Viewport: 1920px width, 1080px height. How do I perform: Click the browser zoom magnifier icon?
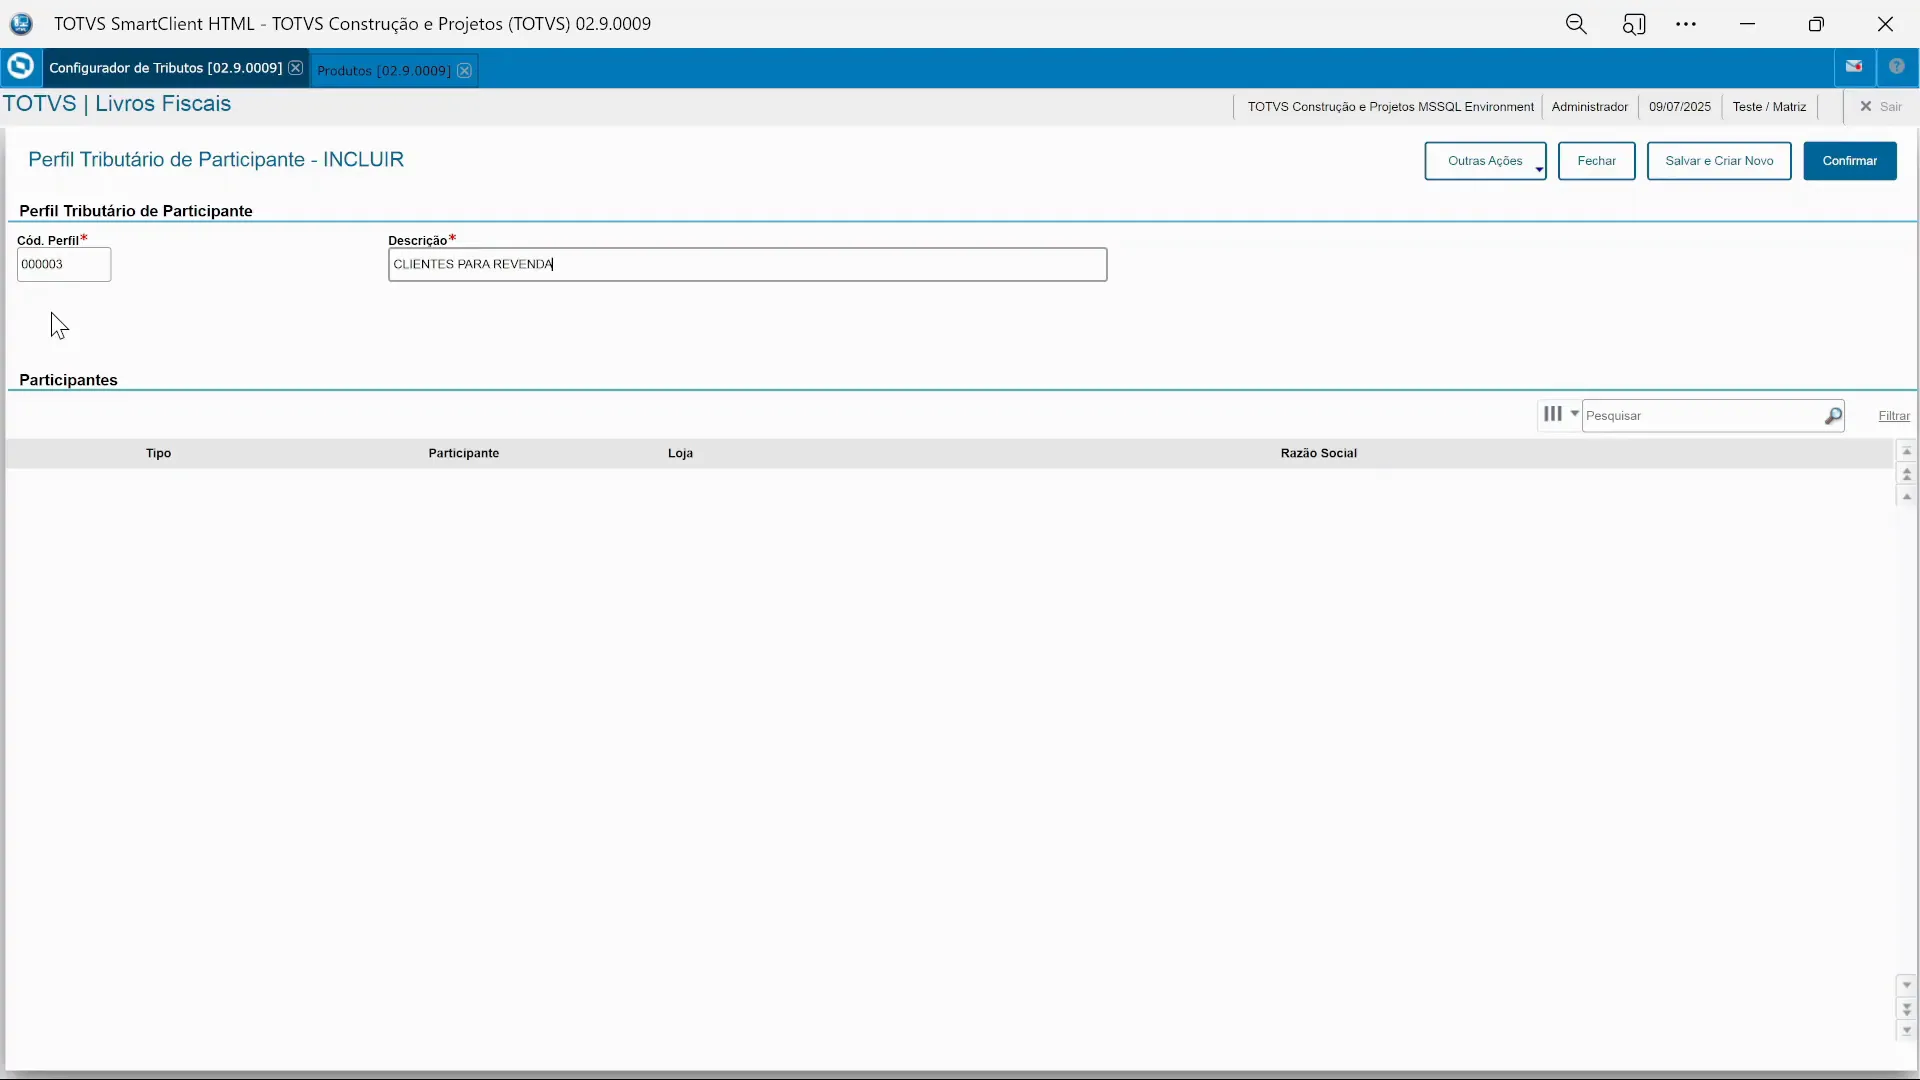[1576, 24]
